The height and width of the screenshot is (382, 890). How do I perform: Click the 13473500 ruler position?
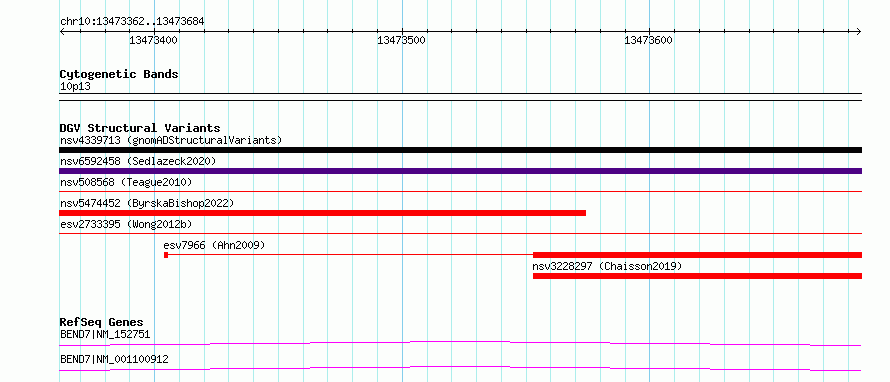click(401, 40)
